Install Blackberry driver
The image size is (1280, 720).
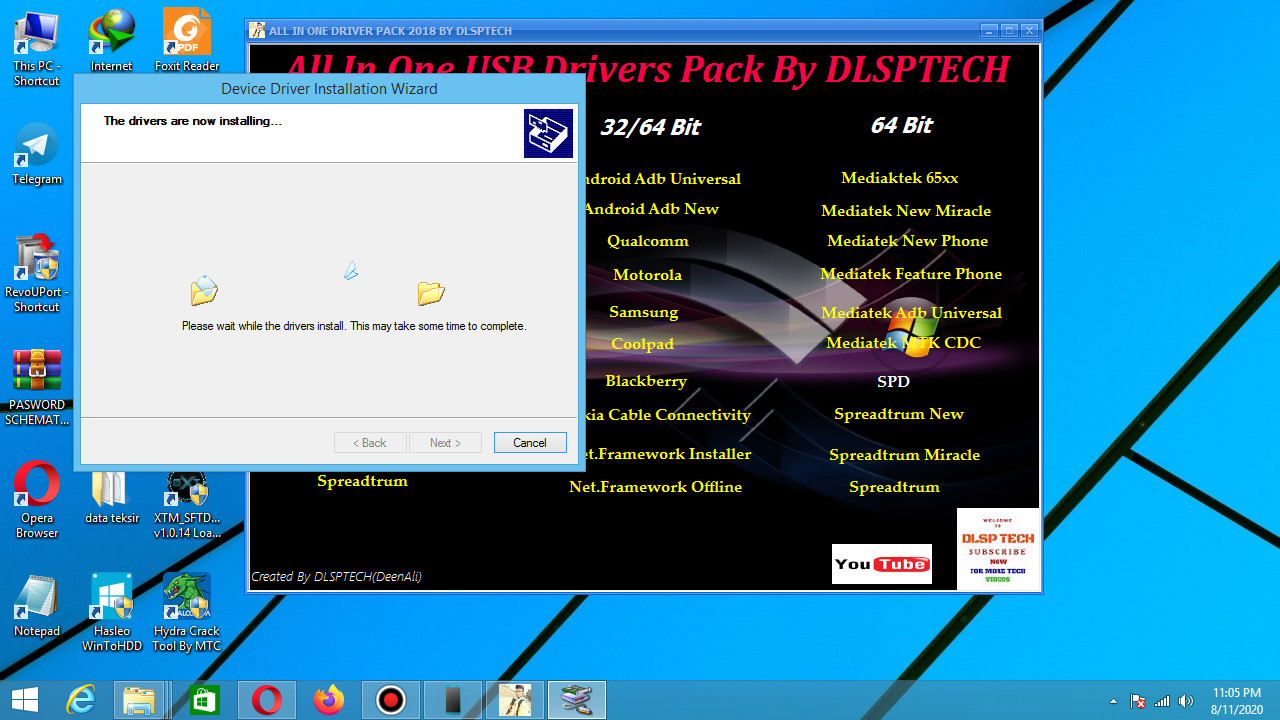(646, 381)
